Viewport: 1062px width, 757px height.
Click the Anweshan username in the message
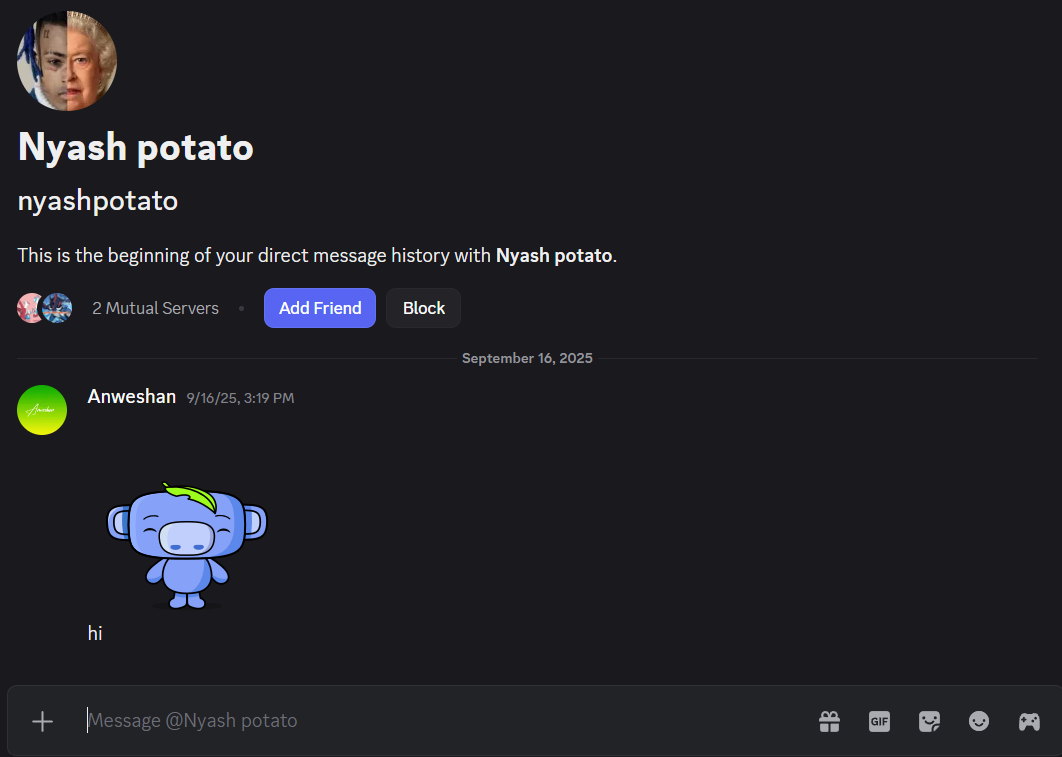131,397
